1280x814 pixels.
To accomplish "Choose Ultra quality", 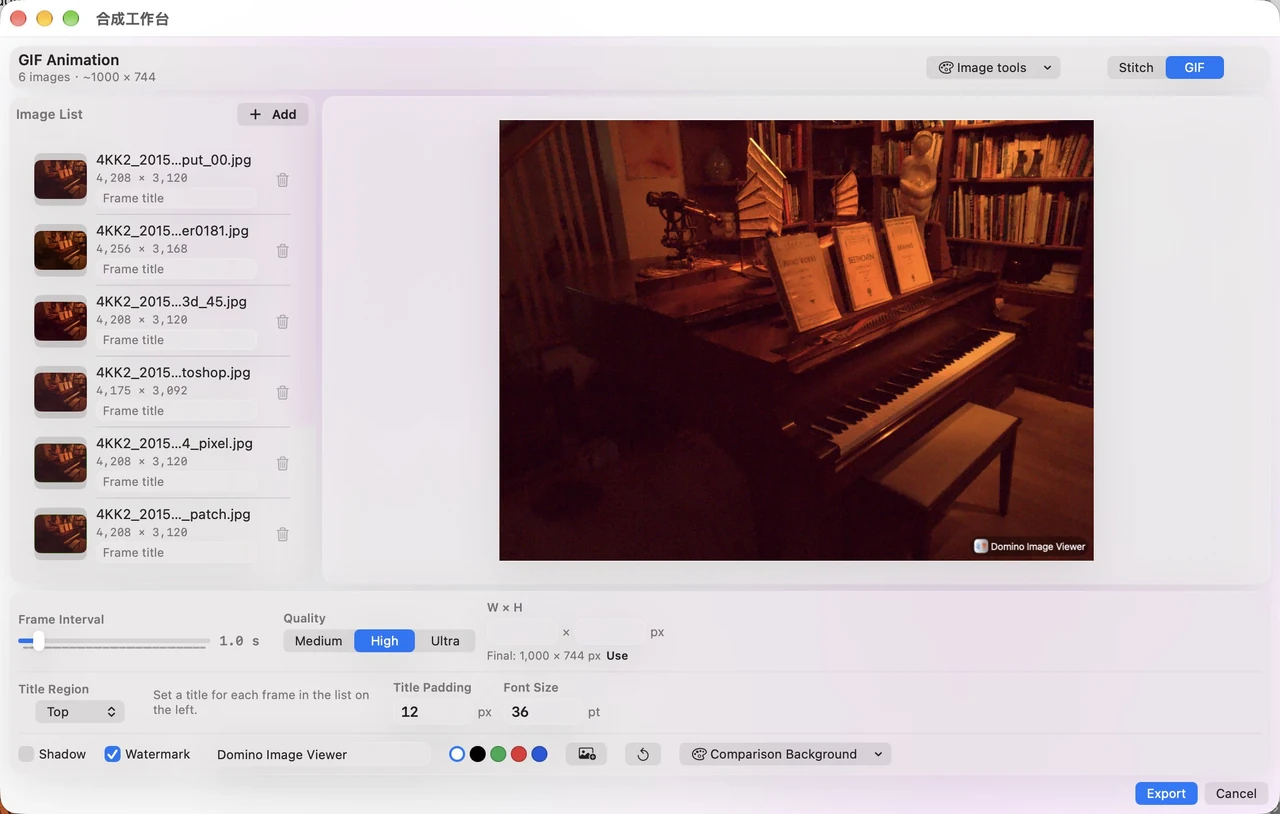I will click(x=445, y=641).
